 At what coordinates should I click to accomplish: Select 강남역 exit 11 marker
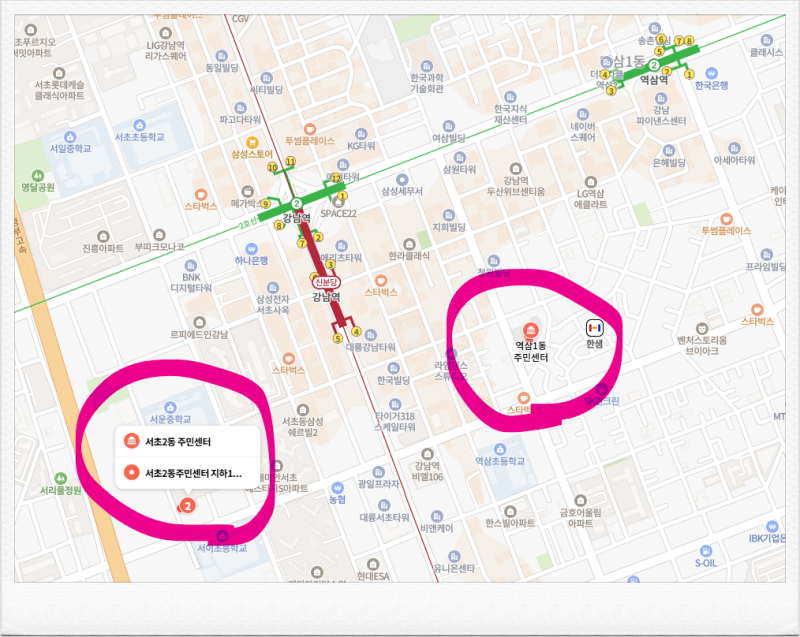(290, 162)
